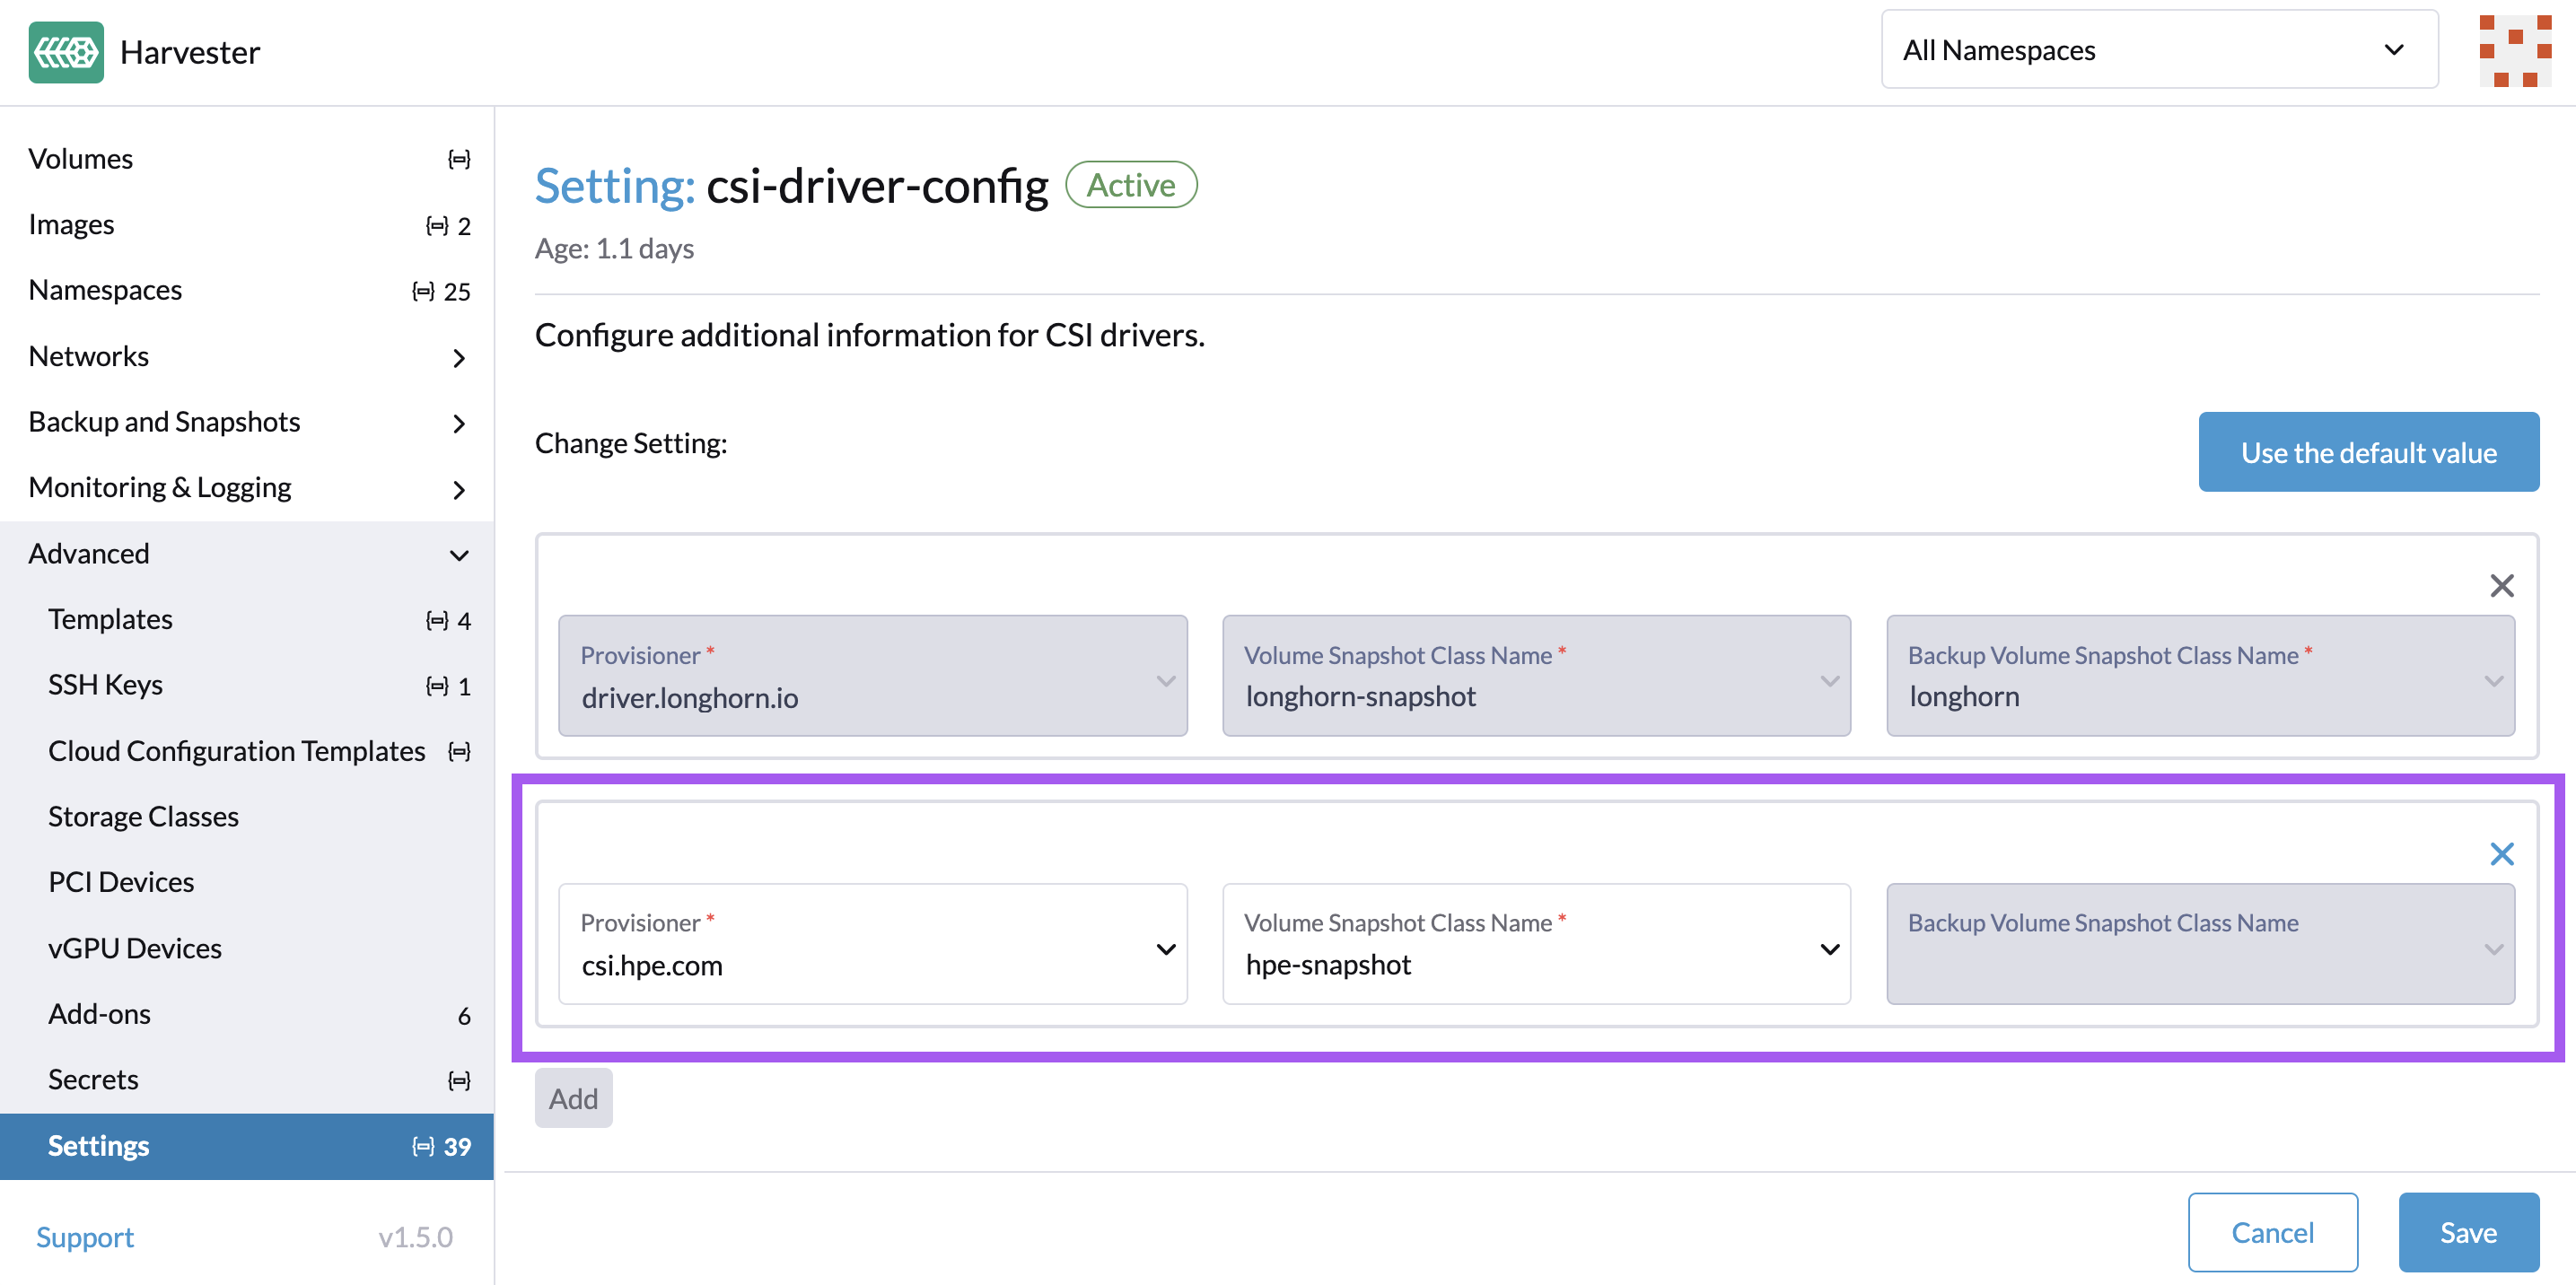Click the Volumes namespaced icon
The width and height of the screenshot is (2576, 1285).
[x=459, y=159]
